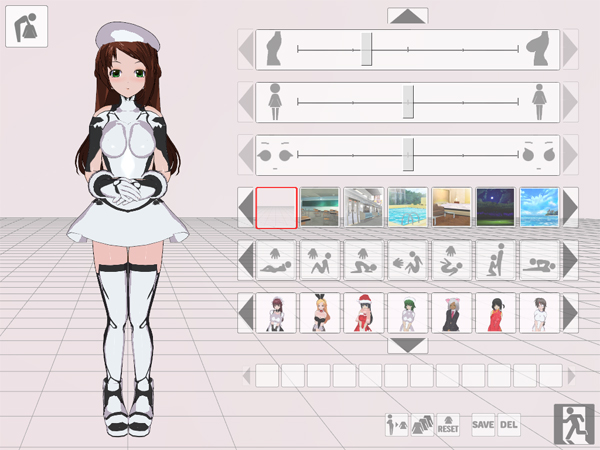Select the night park background thumbnail
Viewport: 600px width, 450px height.
[x=496, y=208]
